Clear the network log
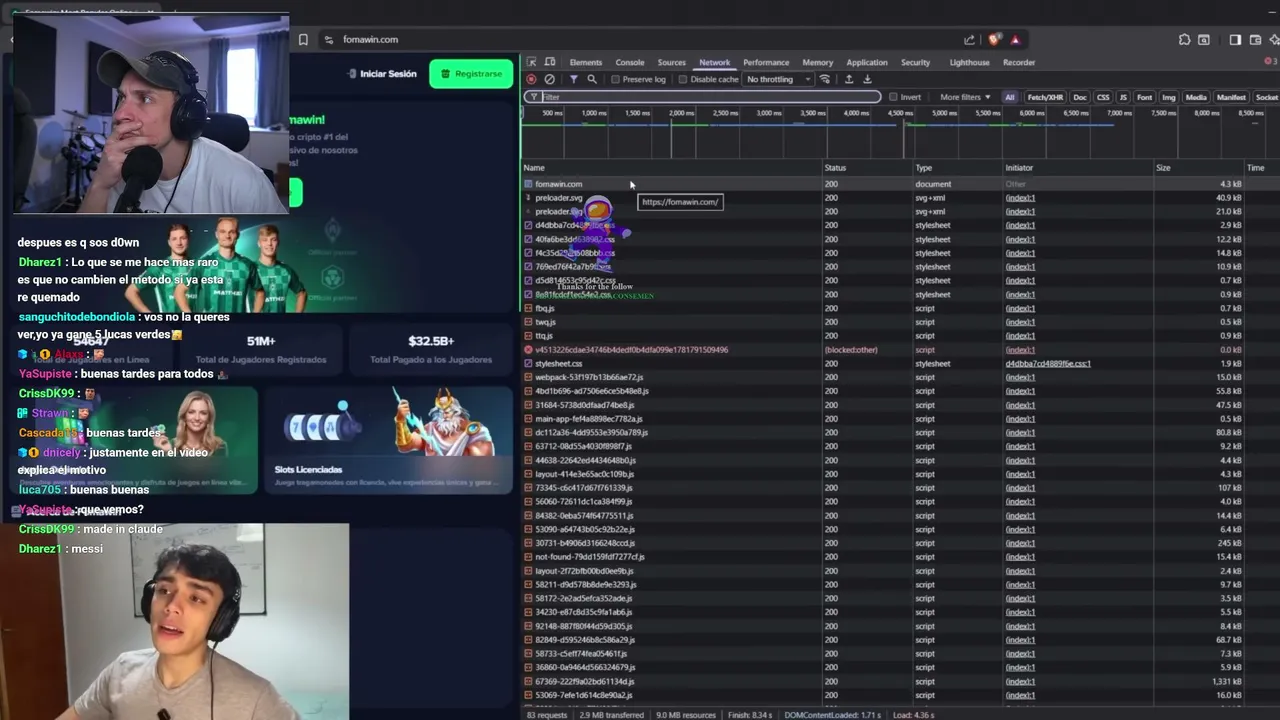 pyautogui.click(x=549, y=79)
